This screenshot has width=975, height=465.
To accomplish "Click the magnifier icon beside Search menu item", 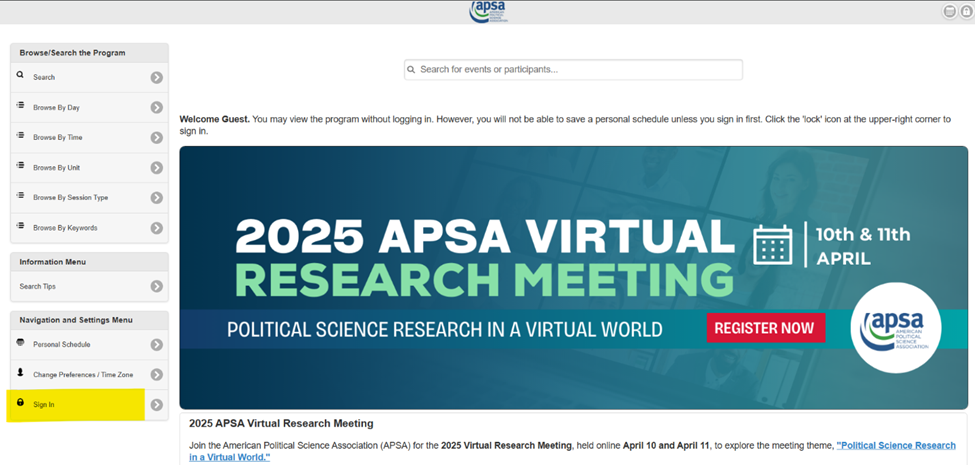I will (20, 76).
